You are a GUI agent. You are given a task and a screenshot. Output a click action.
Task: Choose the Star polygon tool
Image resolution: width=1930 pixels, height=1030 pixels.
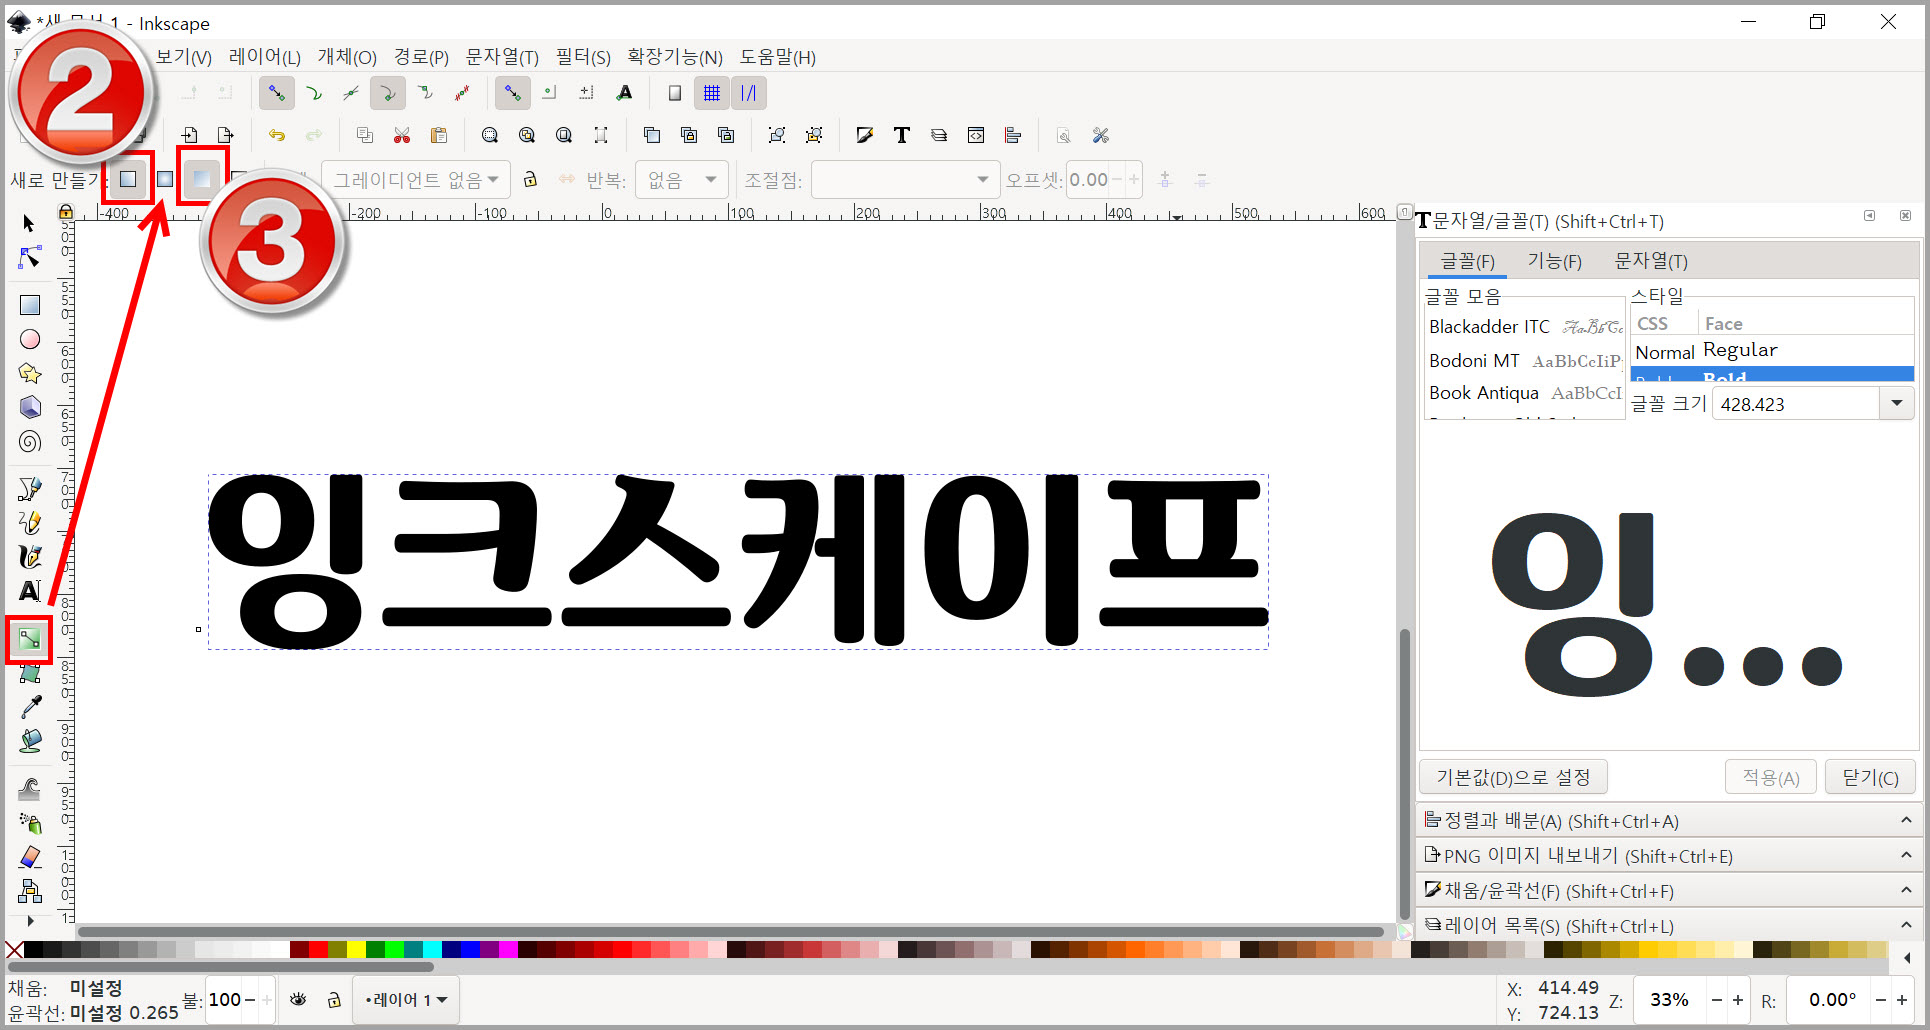pyautogui.click(x=30, y=374)
